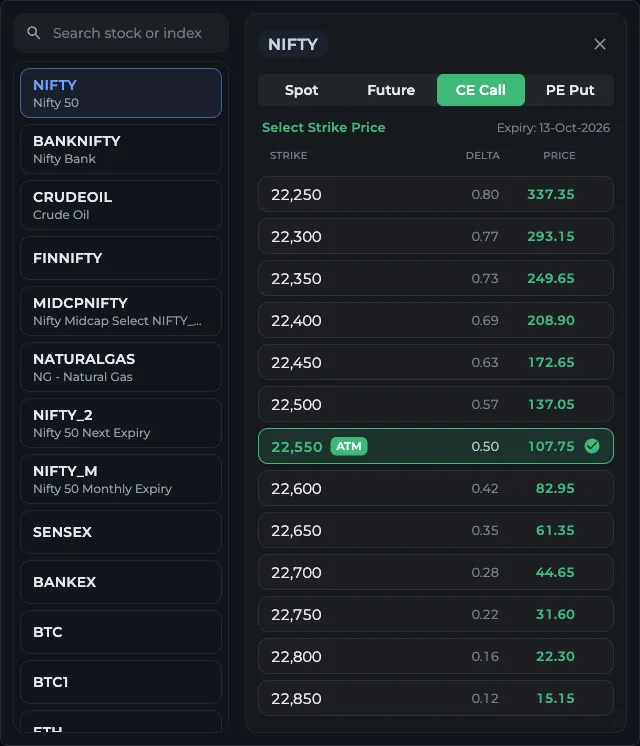Viewport: 640px width, 746px height.
Task: Switch to the Future tab
Action: pos(391,90)
